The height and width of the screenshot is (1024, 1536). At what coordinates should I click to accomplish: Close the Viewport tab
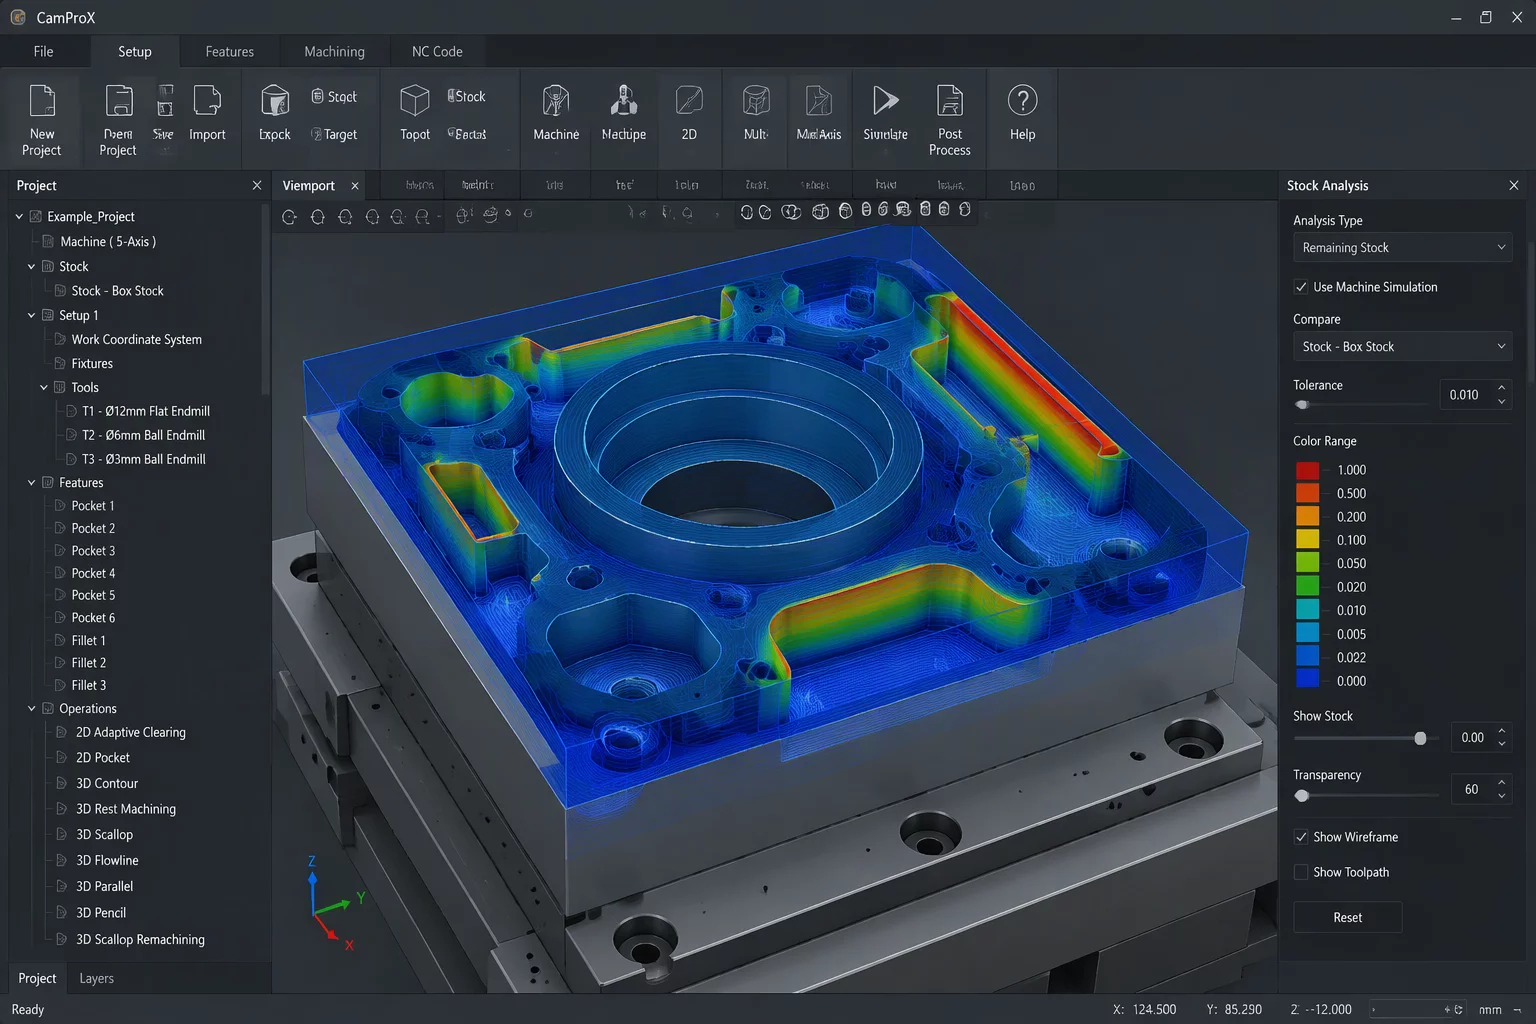coord(354,185)
